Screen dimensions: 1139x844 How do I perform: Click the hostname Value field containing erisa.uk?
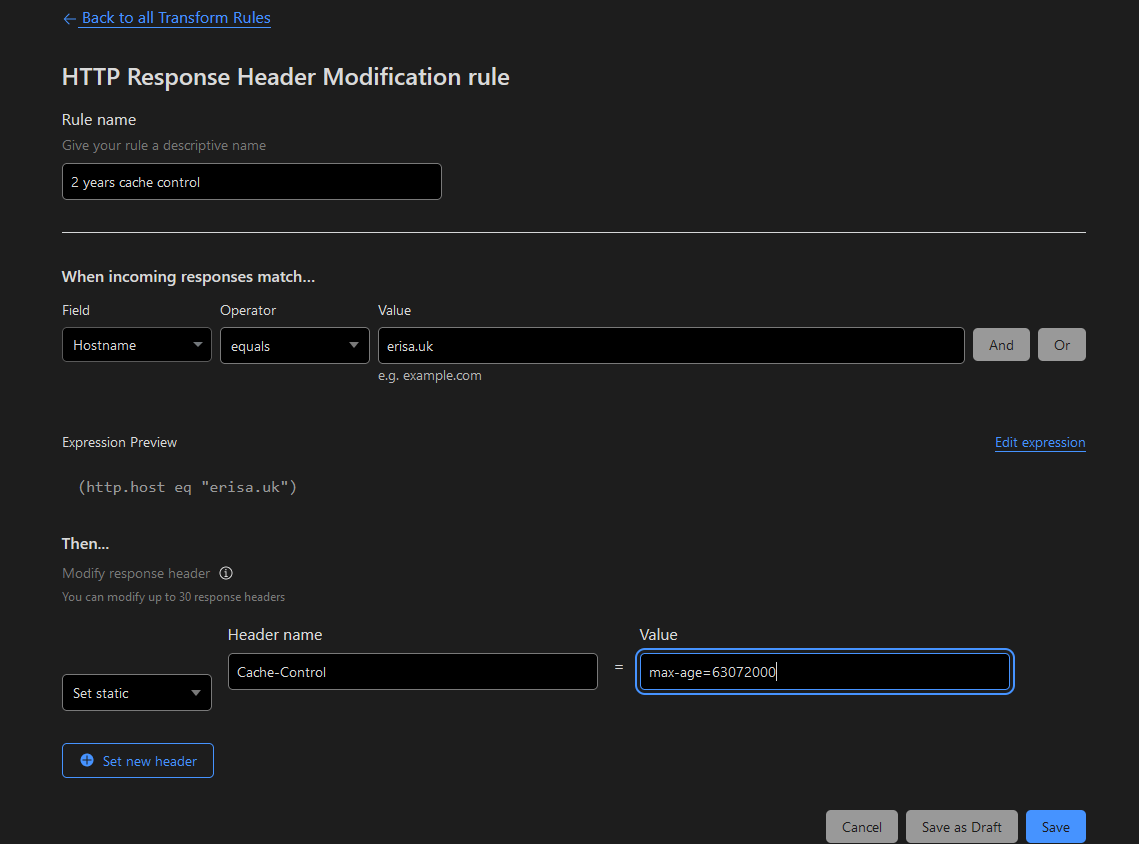click(670, 345)
